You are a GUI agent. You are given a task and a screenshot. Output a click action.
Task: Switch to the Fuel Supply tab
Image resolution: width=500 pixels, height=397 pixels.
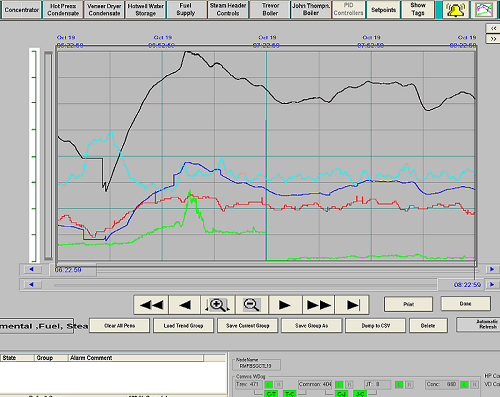pyautogui.click(x=186, y=10)
